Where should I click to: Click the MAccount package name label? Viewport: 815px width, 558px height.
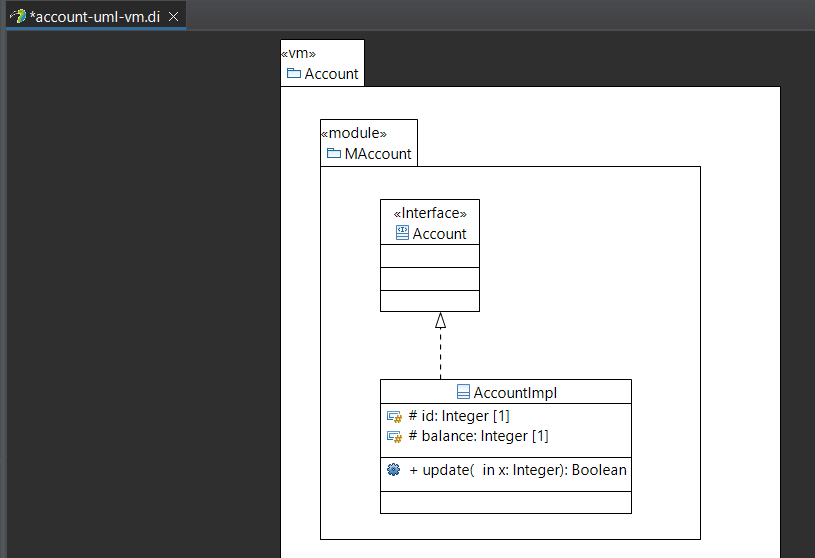(378, 154)
